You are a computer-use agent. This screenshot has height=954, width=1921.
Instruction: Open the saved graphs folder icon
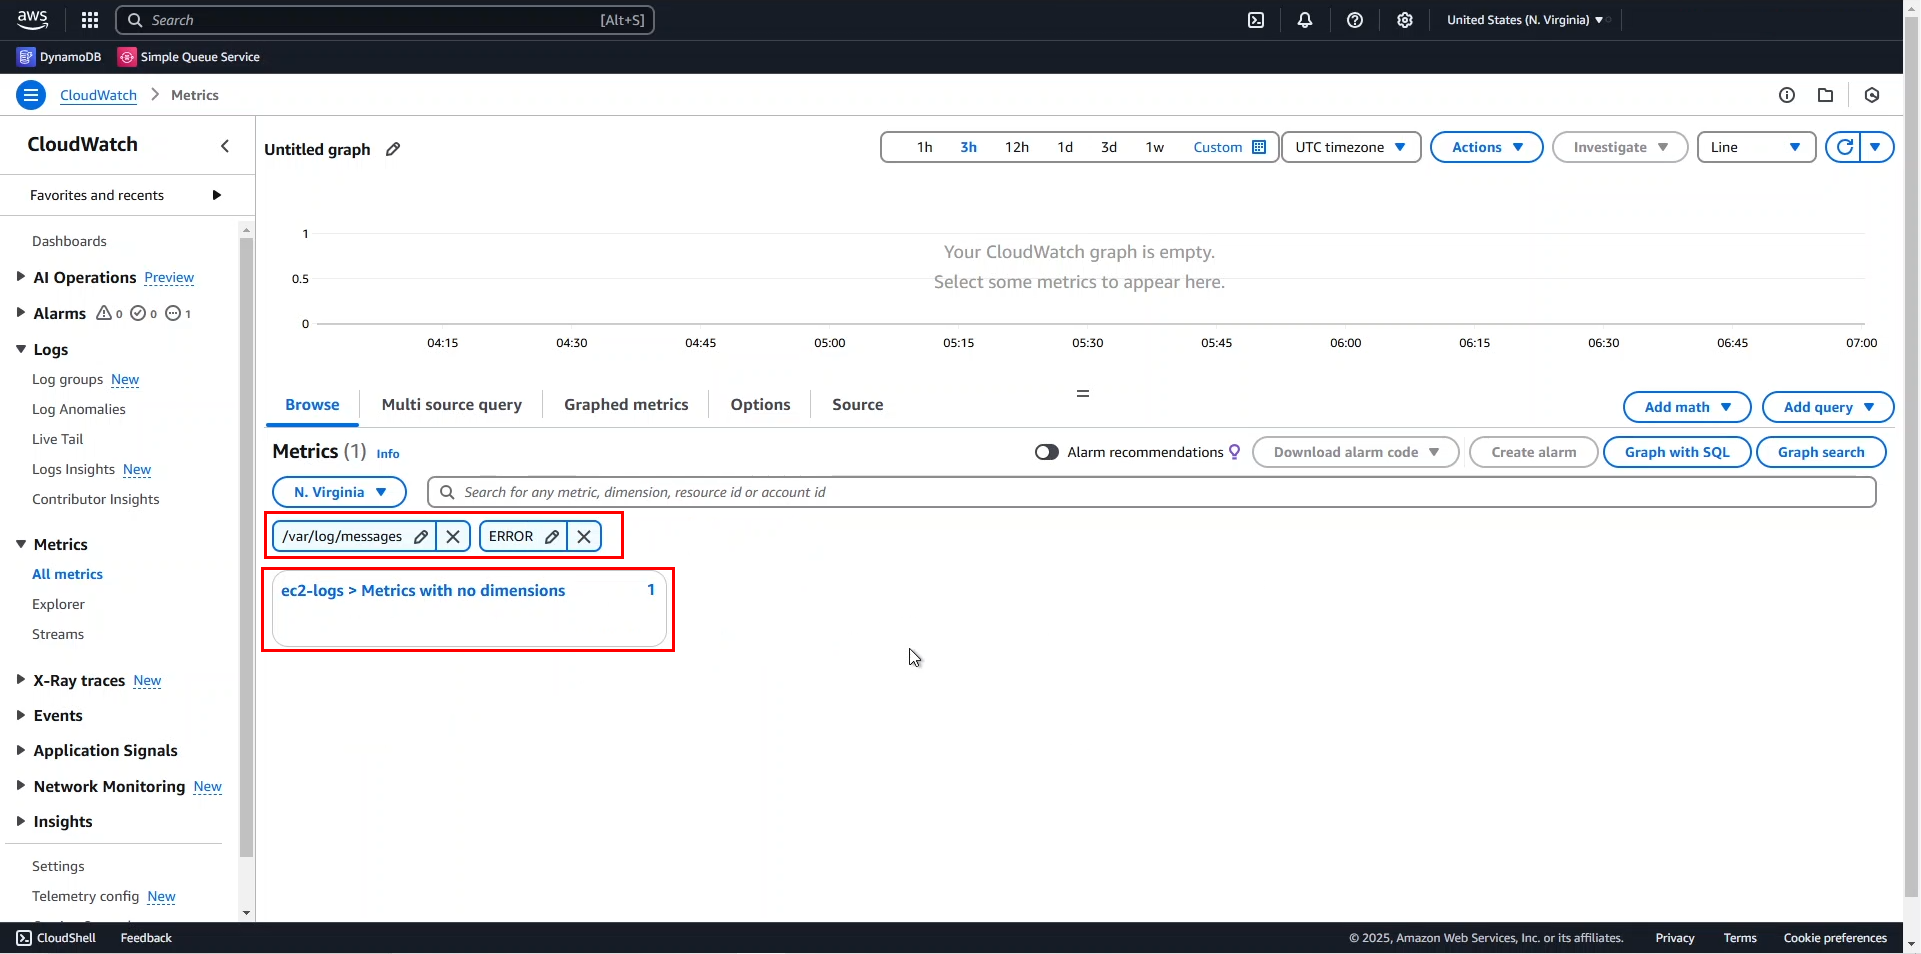pyautogui.click(x=1826, y=95)
